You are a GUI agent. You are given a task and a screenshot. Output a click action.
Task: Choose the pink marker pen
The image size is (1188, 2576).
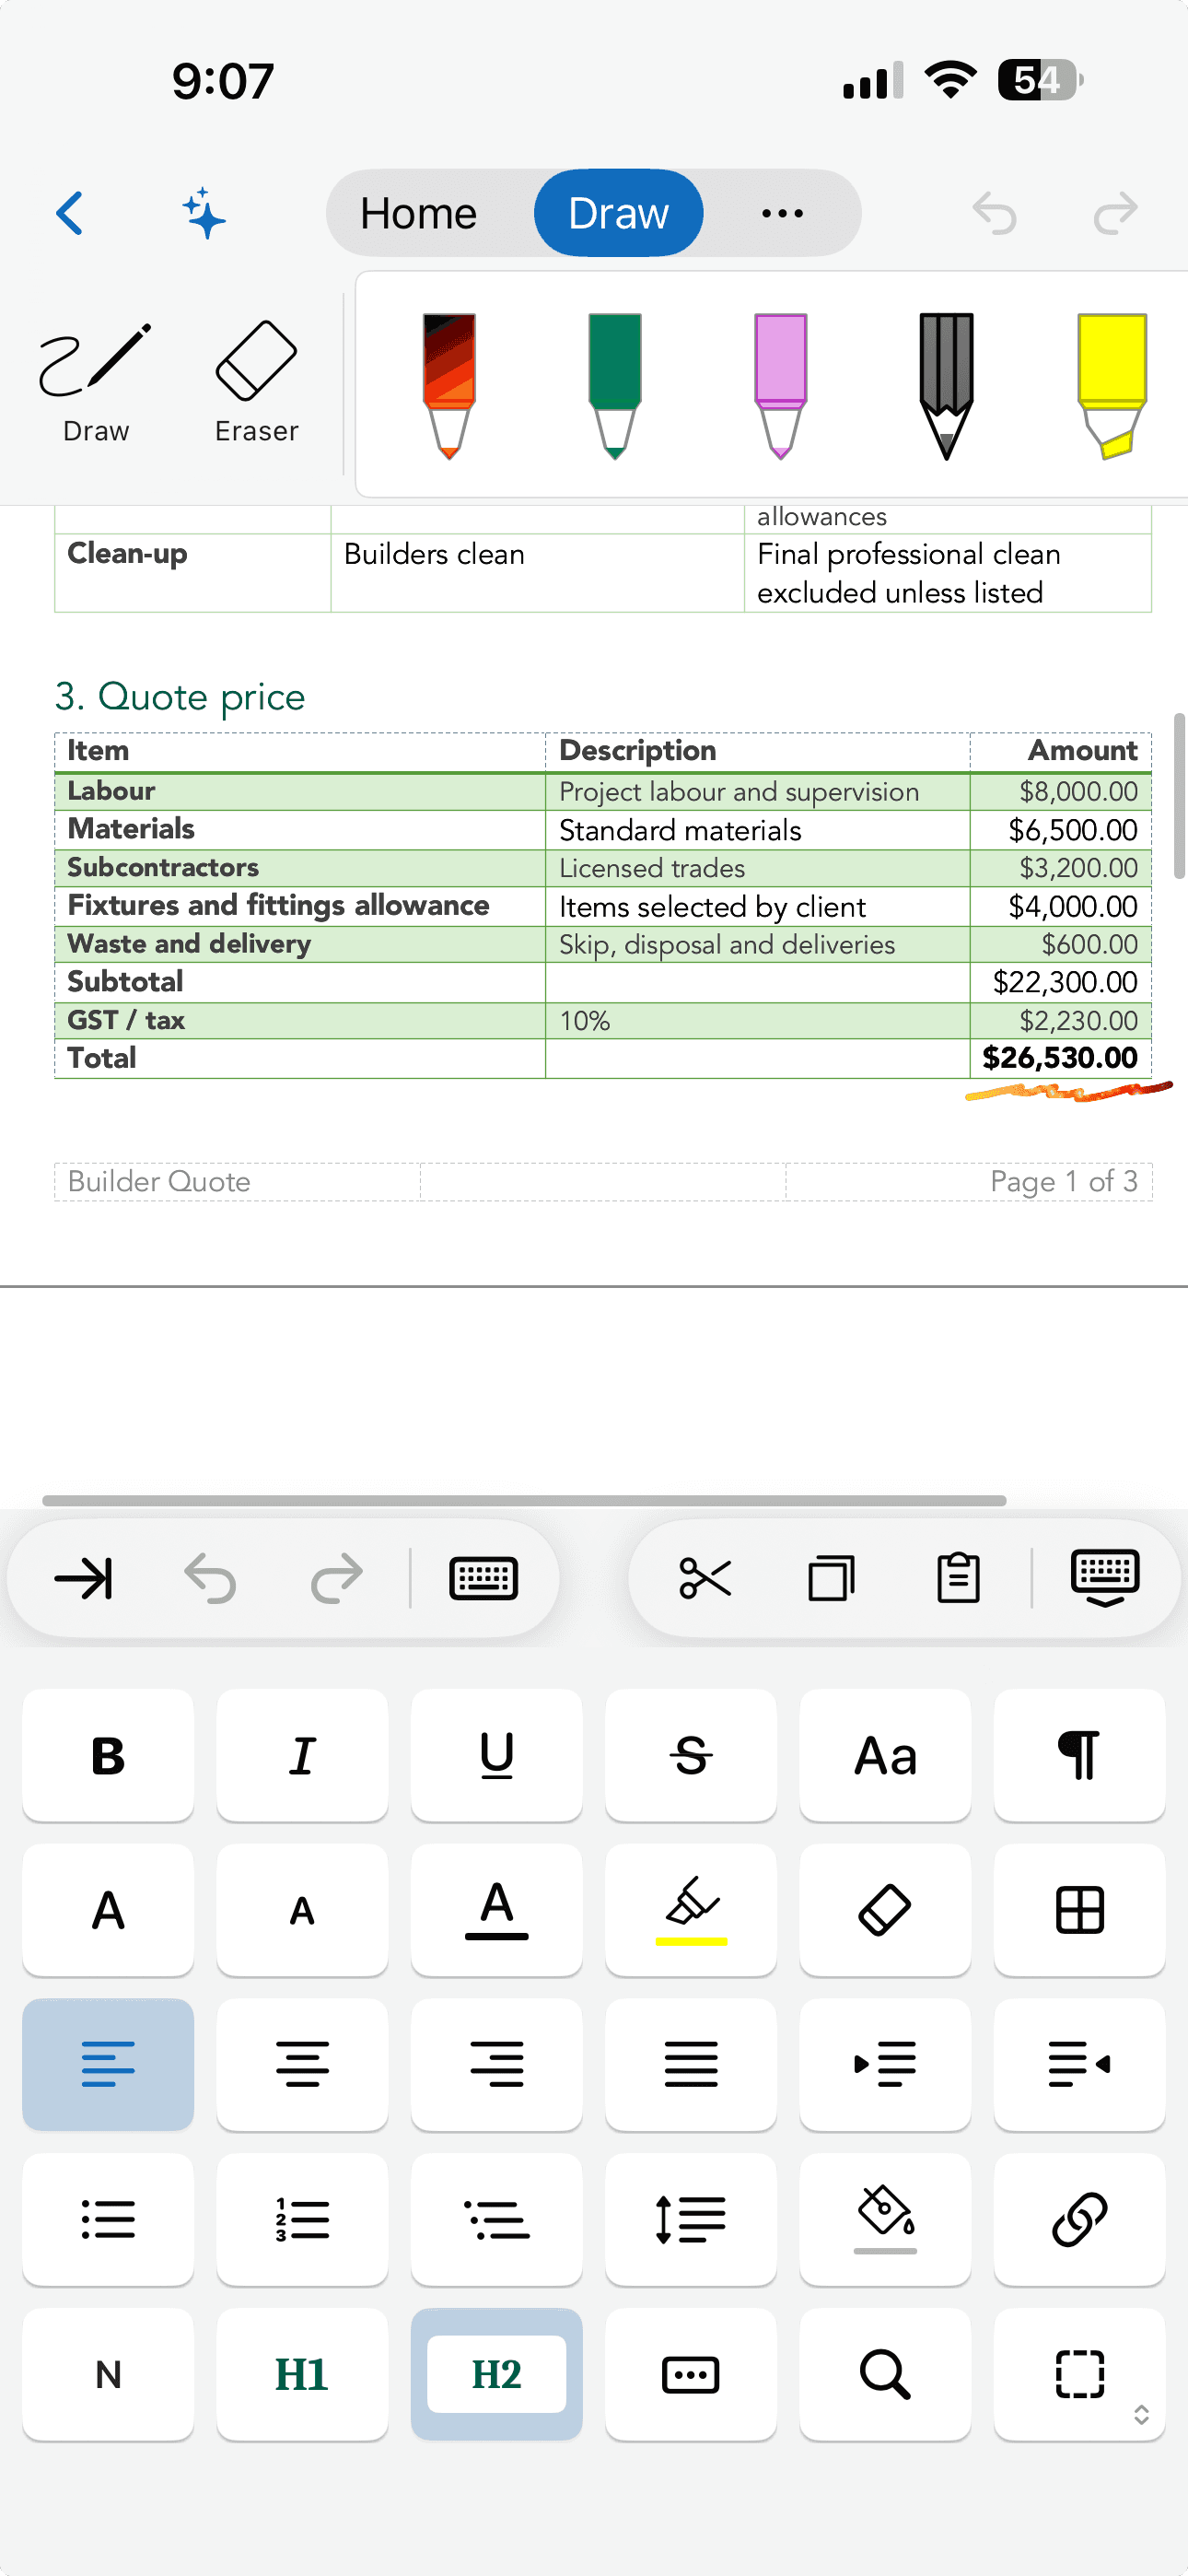(781, 386)
